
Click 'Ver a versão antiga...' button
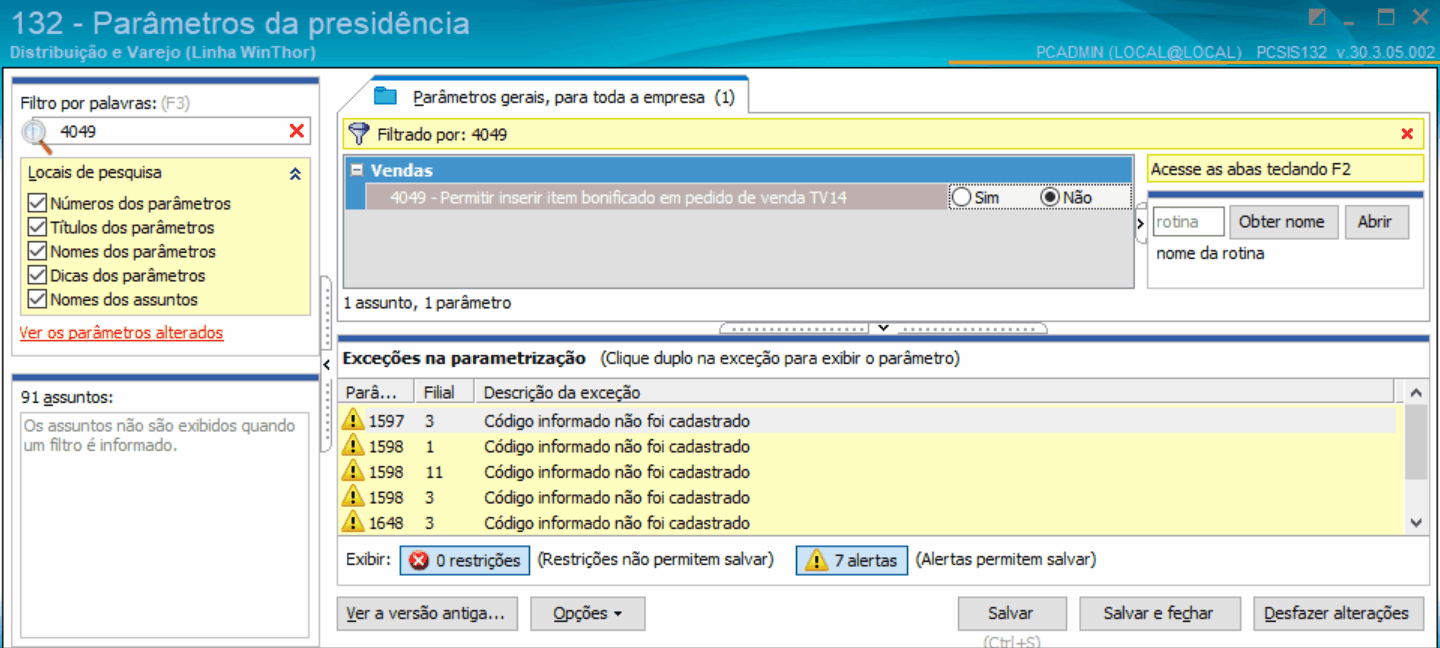(x=427, y=613)
